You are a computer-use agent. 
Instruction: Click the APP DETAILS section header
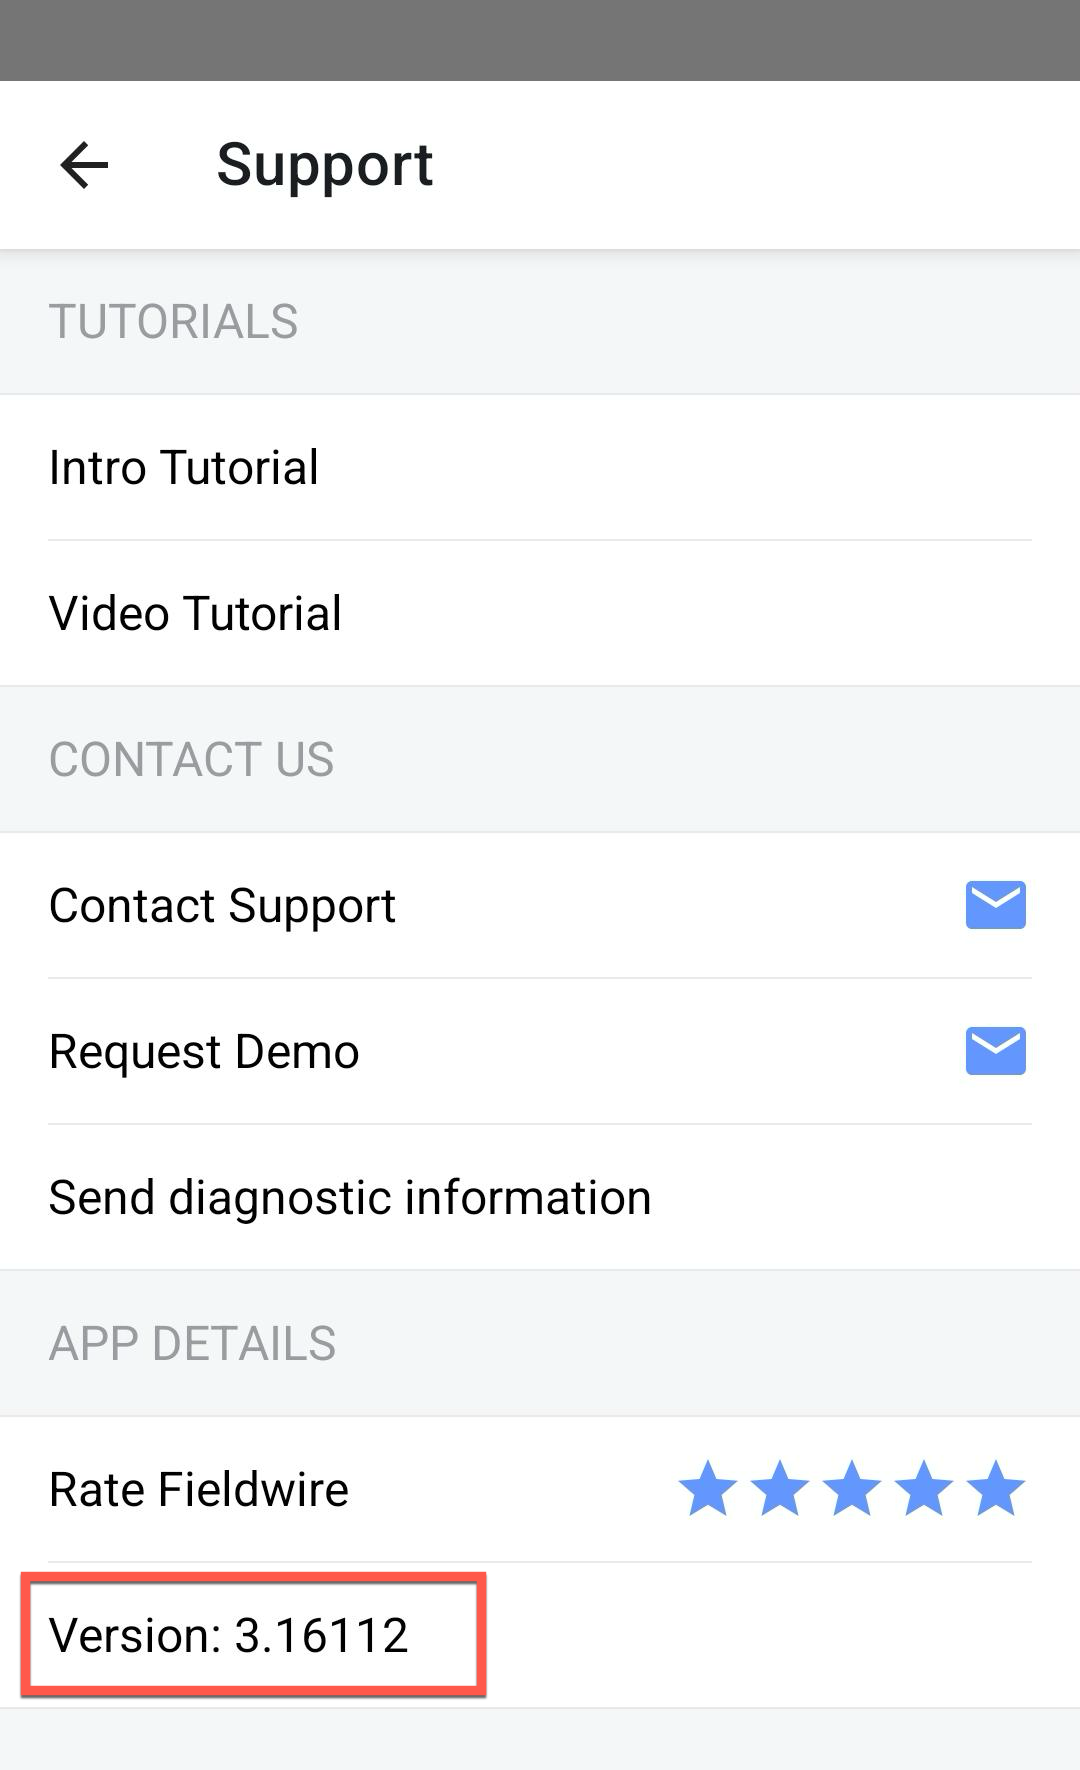pyautogui.click(x=193, y=1344)
